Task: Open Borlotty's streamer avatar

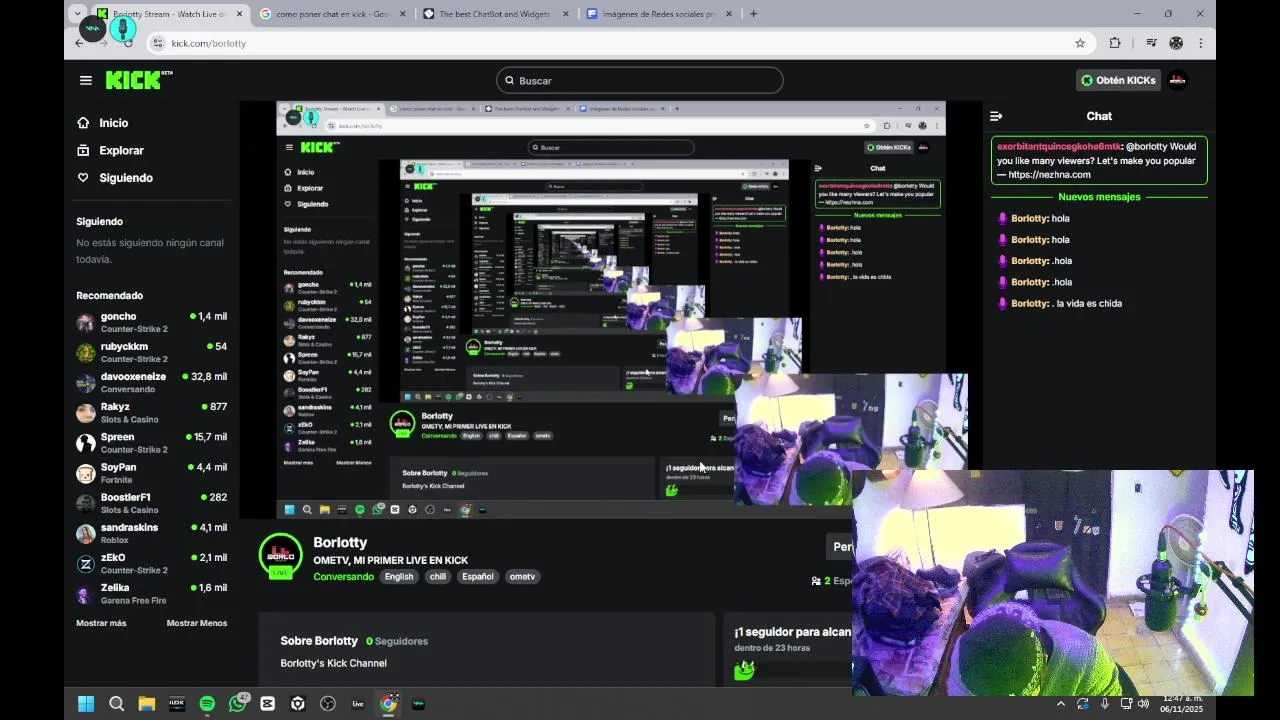Action: [280, 556]
